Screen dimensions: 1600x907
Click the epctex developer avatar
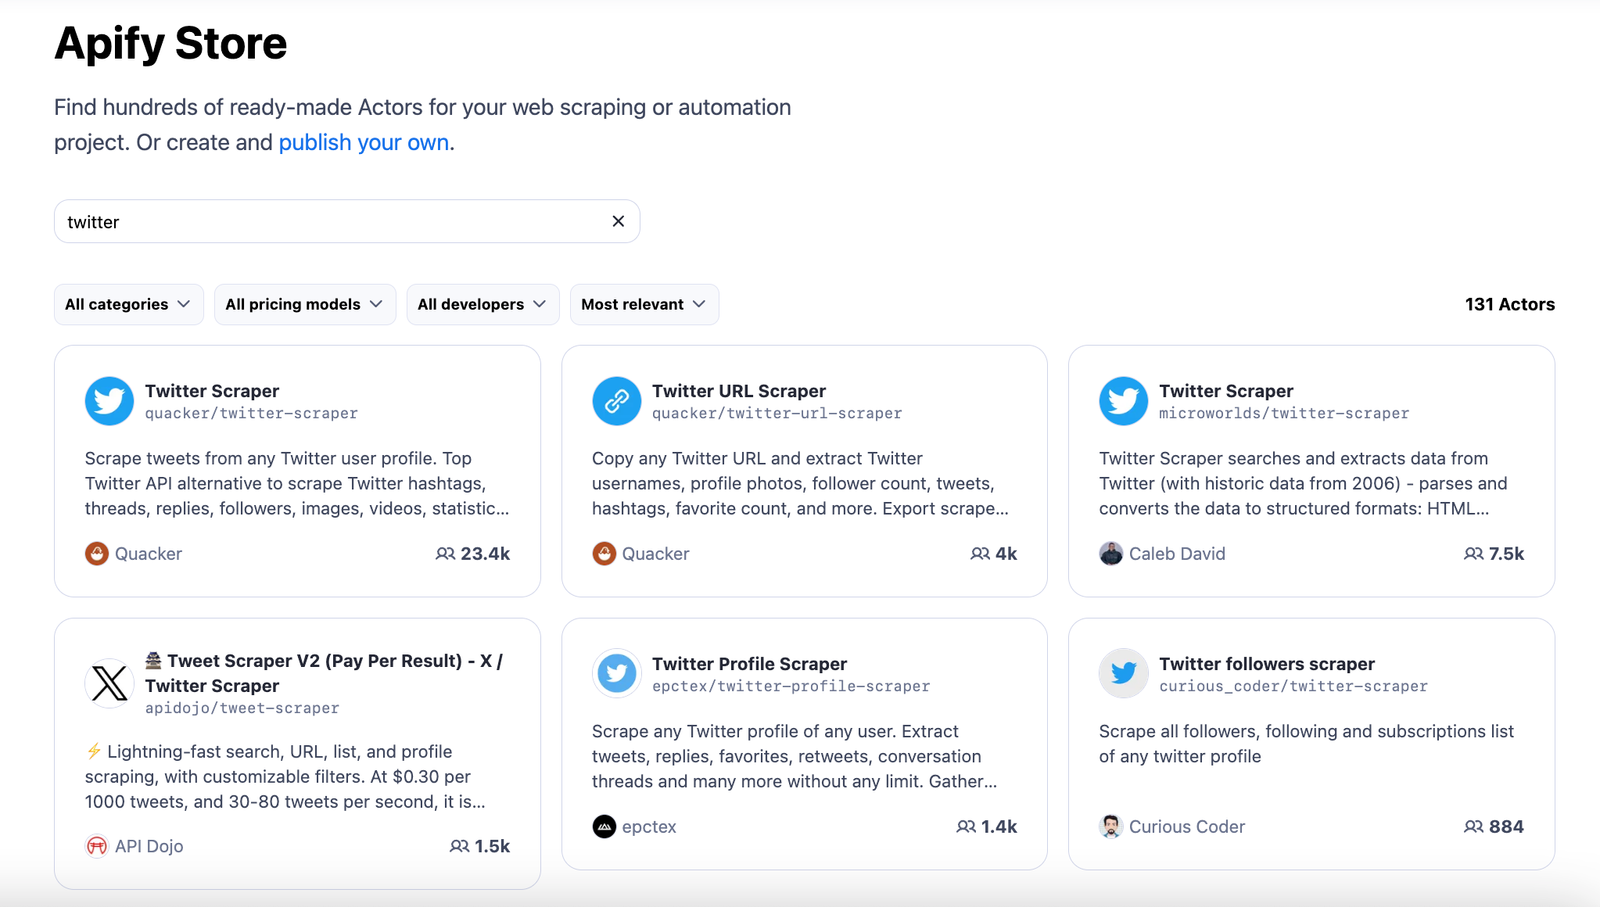(604, 827)
